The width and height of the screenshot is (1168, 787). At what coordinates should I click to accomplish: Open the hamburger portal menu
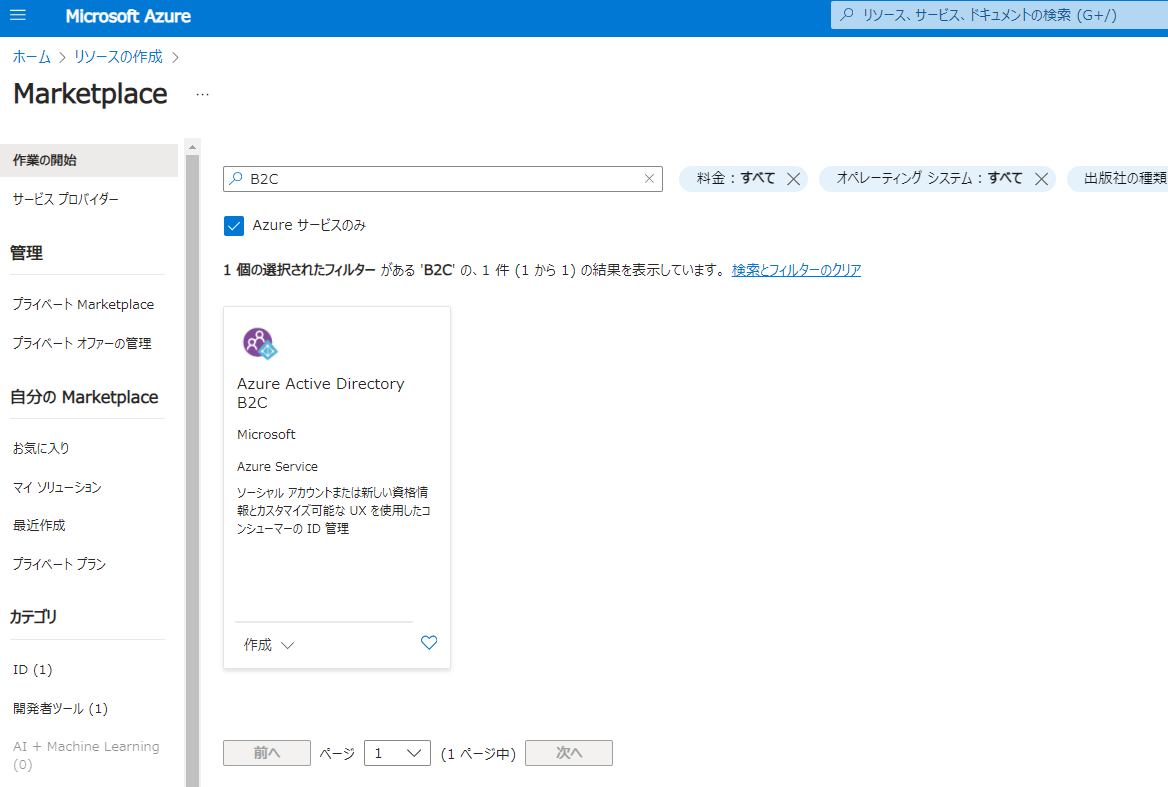coord(18,16)
